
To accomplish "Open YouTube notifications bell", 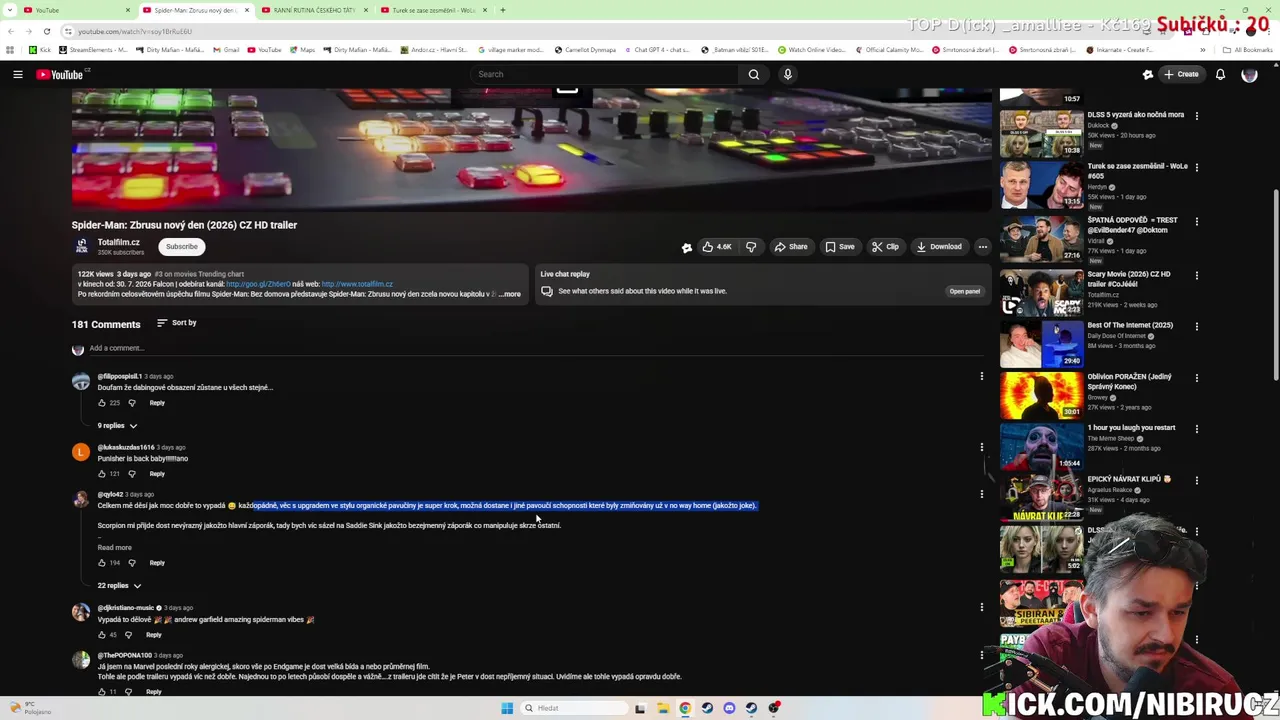I will (1220, 74).
